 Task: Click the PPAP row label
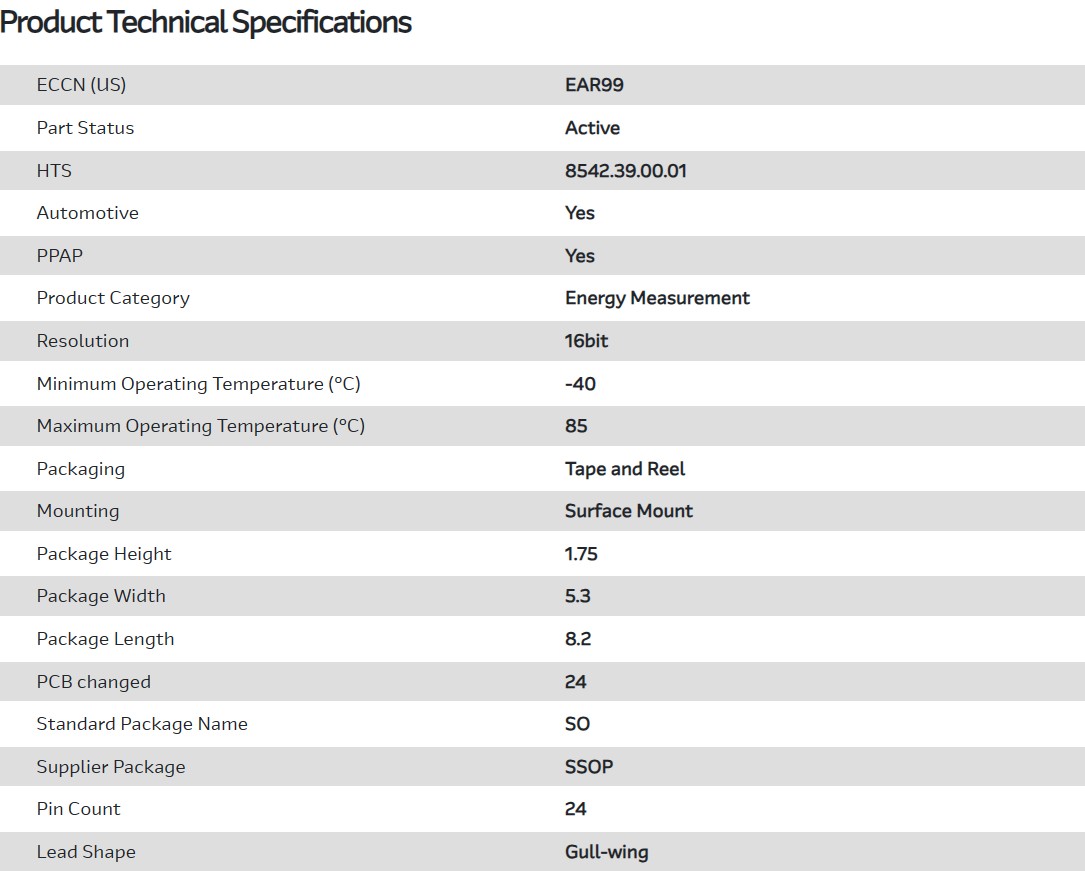pyautogui.click(x=60, y=256)
